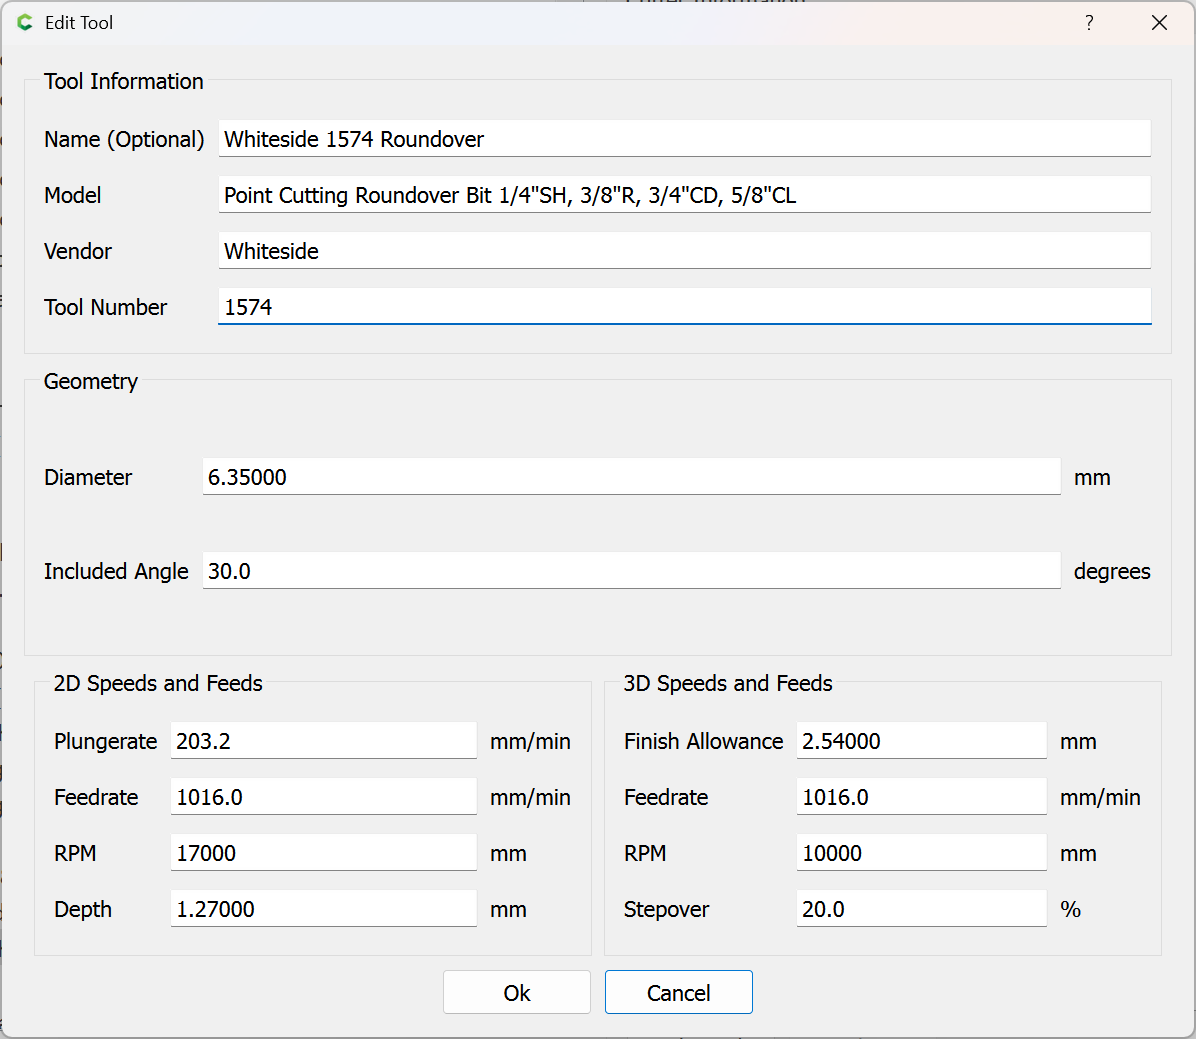Click the Diameter input showing 6.35000
Image resolution: width=1196 pixels, height=1039 pixels.
tap(632, 477)
